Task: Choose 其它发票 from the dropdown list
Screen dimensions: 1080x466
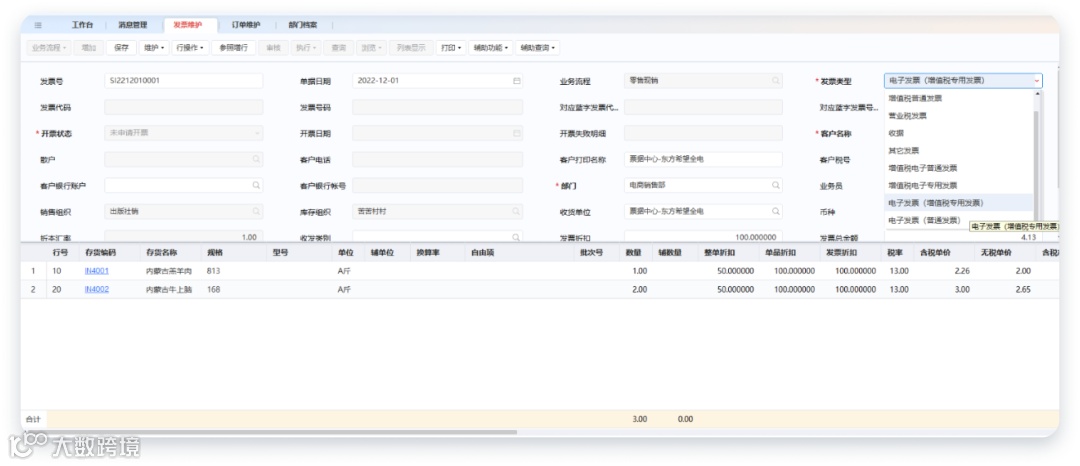Action: pos(959,150)
